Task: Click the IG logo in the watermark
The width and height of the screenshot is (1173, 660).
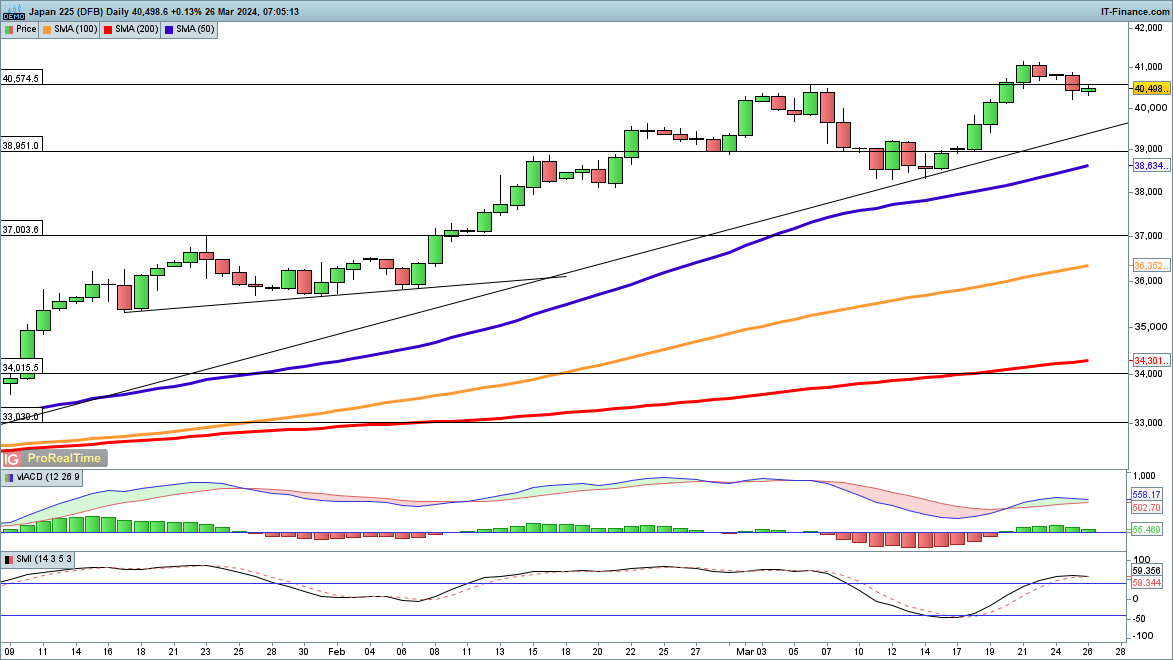Action: click(x=12, y=459)
